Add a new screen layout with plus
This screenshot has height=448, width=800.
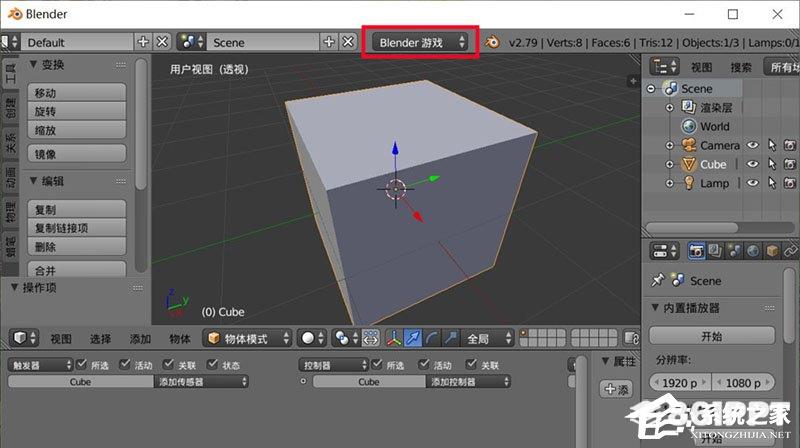(143, 42)
